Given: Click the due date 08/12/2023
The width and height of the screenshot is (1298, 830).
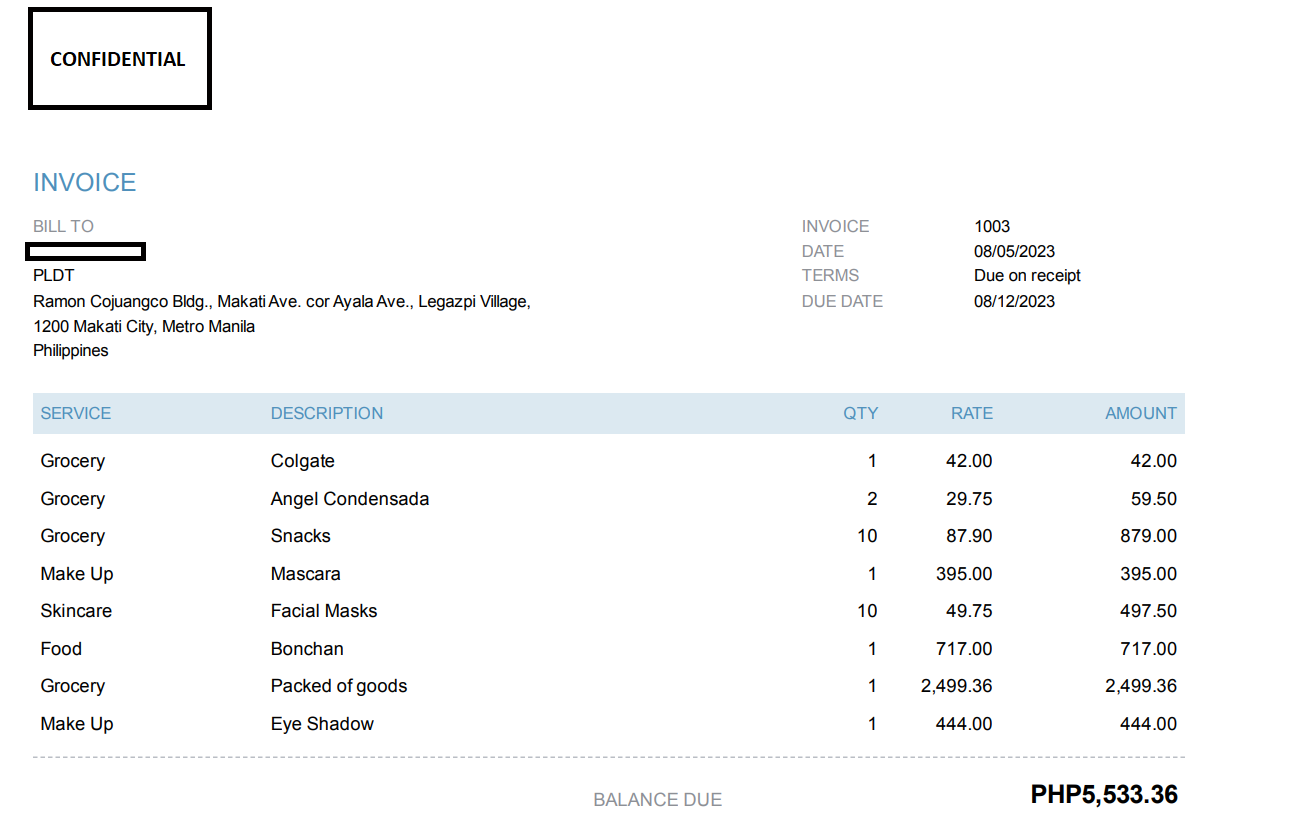Looking at the screenshot, I should [1014, 301].
